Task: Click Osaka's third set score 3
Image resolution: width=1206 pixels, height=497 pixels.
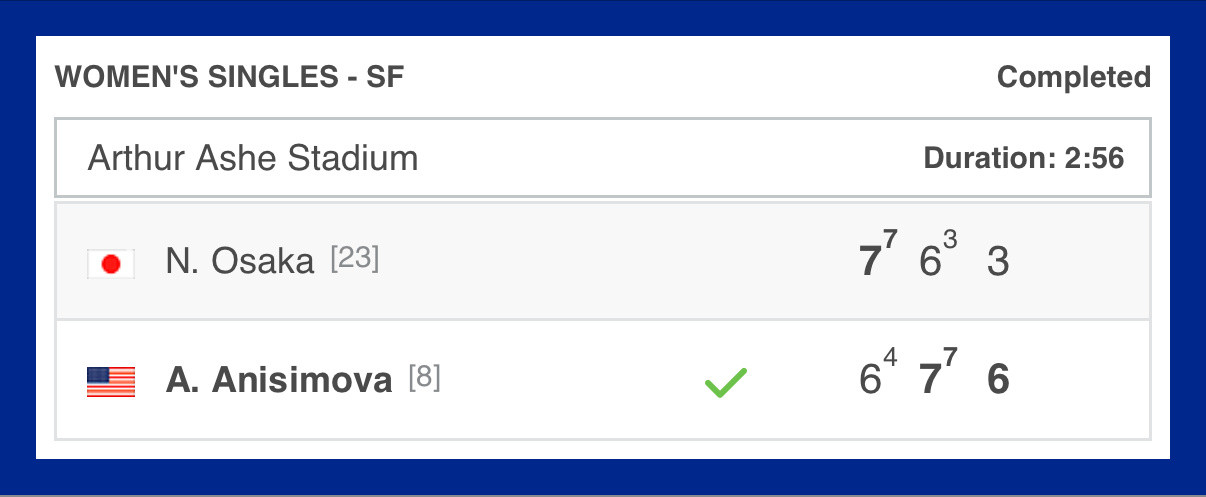Action: (997, 262)
